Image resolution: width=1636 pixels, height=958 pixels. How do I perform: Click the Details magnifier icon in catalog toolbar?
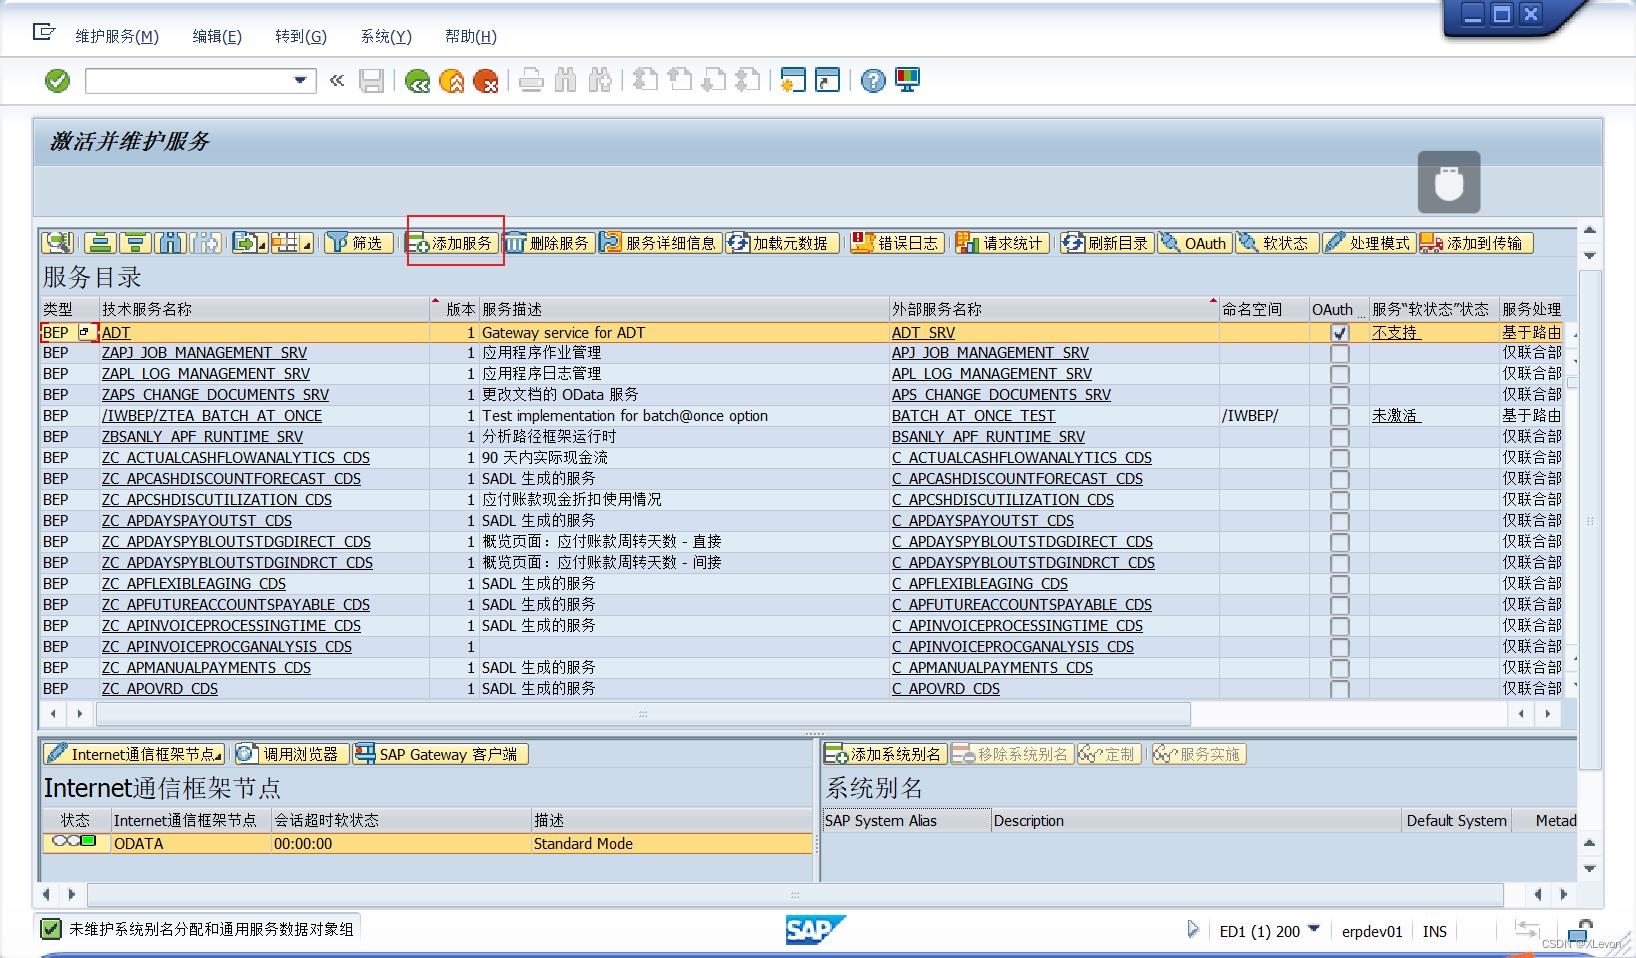click(x=58, y=242)
